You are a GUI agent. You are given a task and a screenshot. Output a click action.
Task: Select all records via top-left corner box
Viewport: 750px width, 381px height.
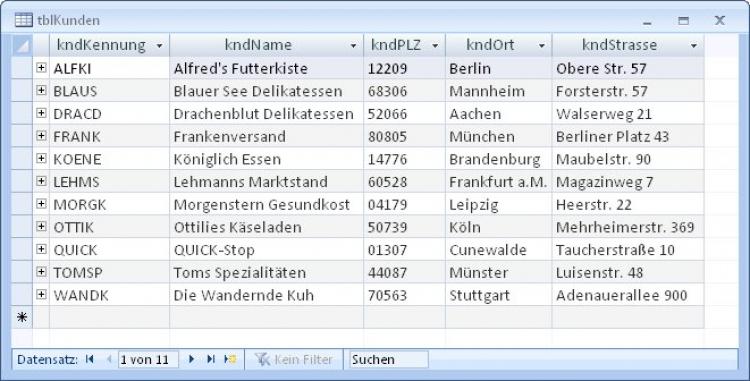point(22,45)
